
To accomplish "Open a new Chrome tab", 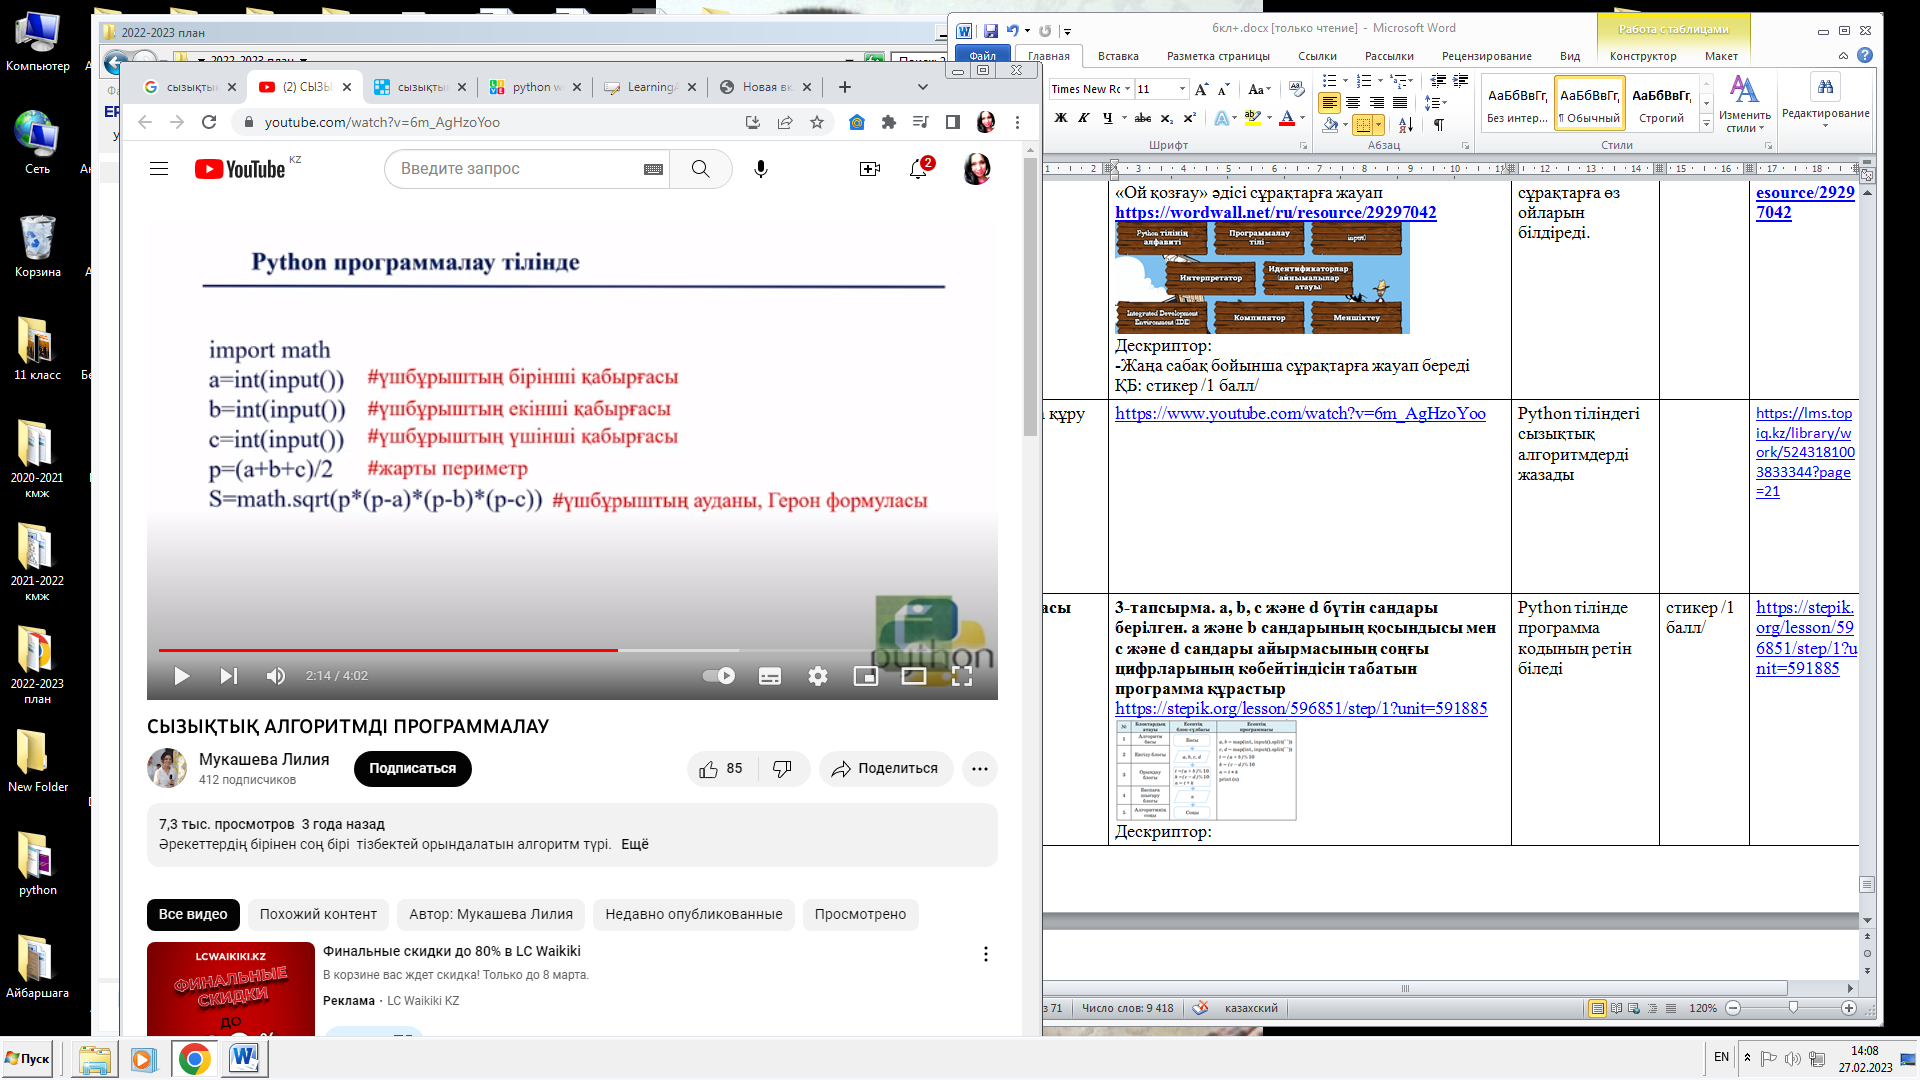I will point(845,87).
